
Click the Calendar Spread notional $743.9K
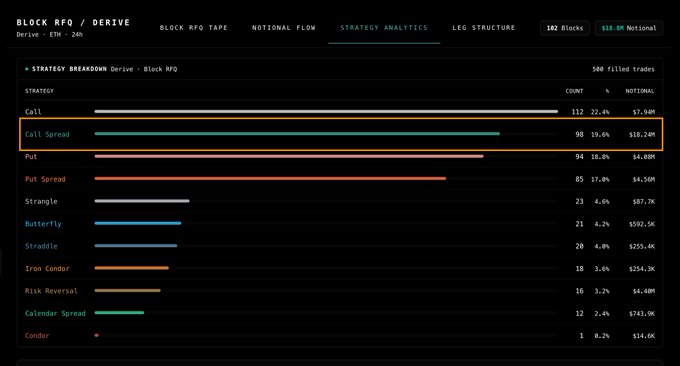click(642, 314)
